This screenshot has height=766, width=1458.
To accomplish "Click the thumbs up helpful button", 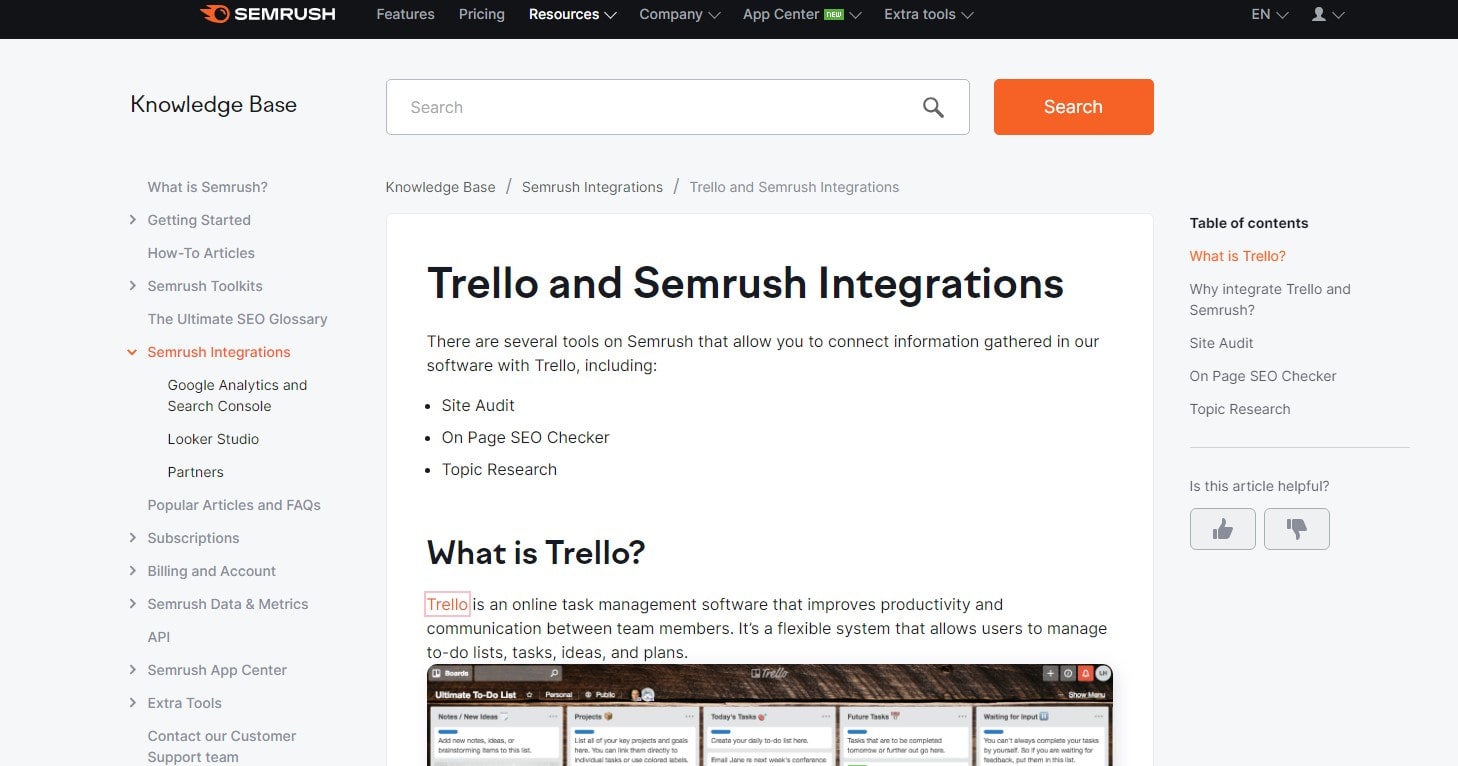I will (1222, 529).
